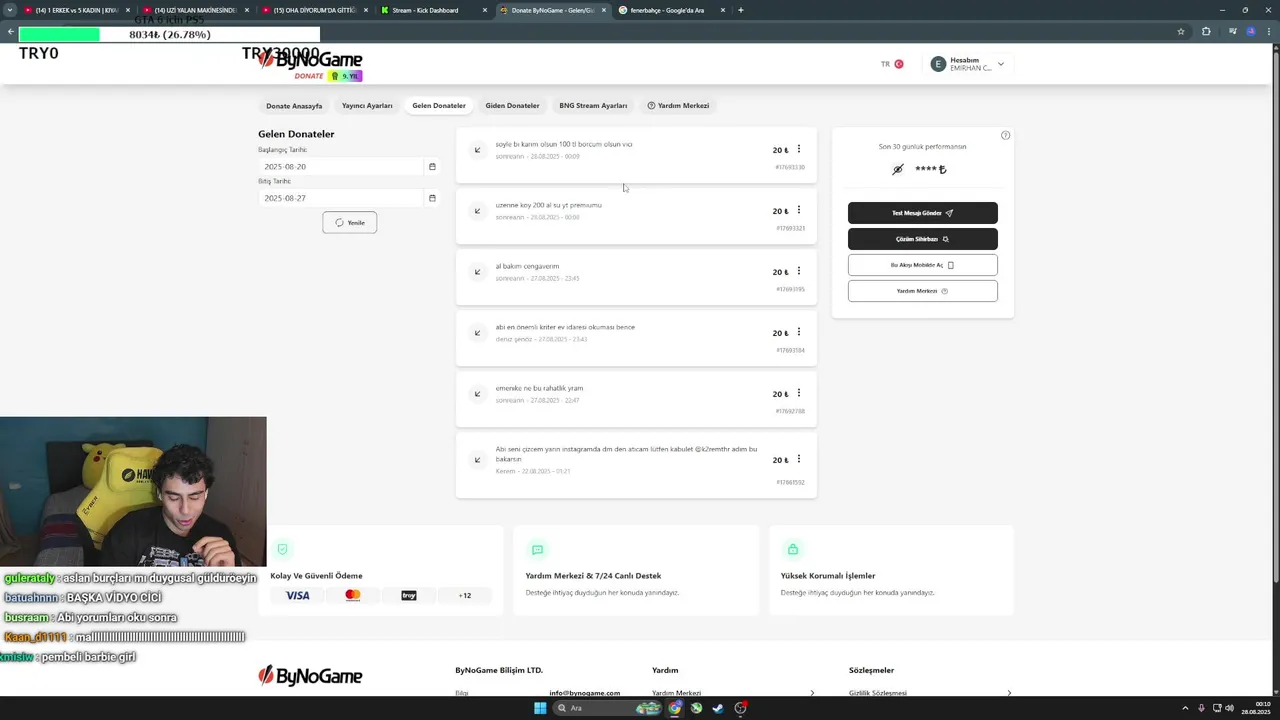
Task: Open the Yayıncı Ayarları tab
Action: click(x=367, y=105)
